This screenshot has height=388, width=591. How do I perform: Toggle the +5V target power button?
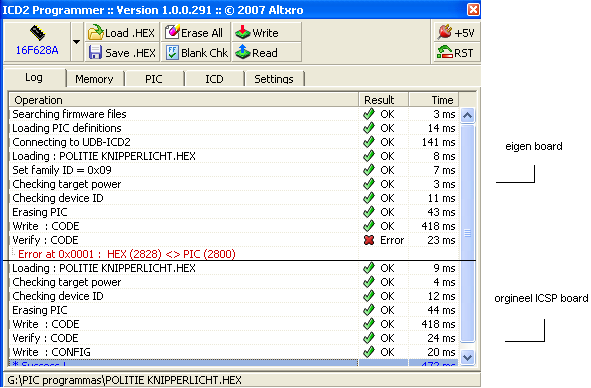click(x=456, y=33)
